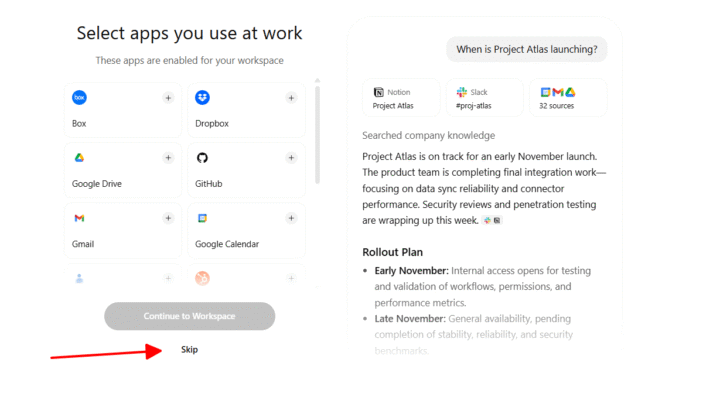Add GitHub via its plus button

click(291, 158)
